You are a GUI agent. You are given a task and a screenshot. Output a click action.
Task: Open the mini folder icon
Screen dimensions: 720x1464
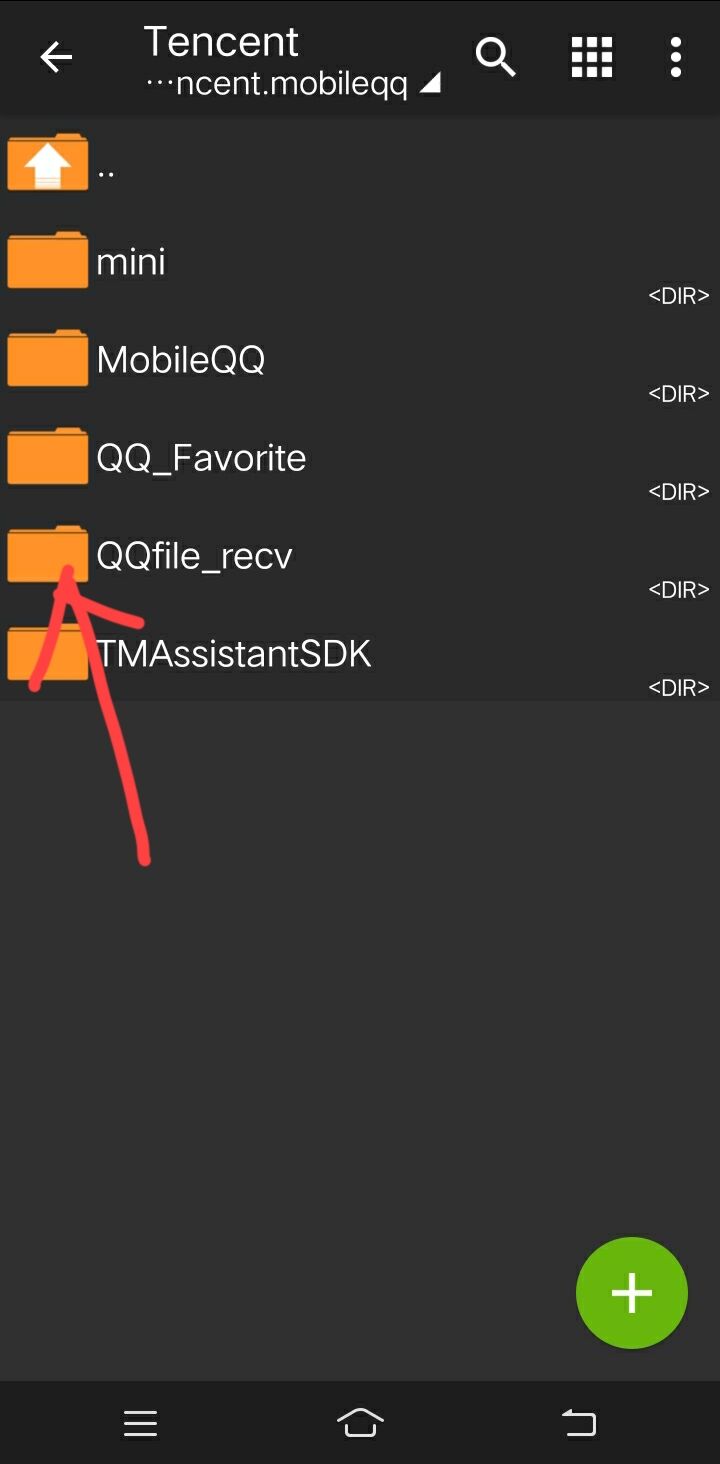pyautogui.click(x=47, y=260)
